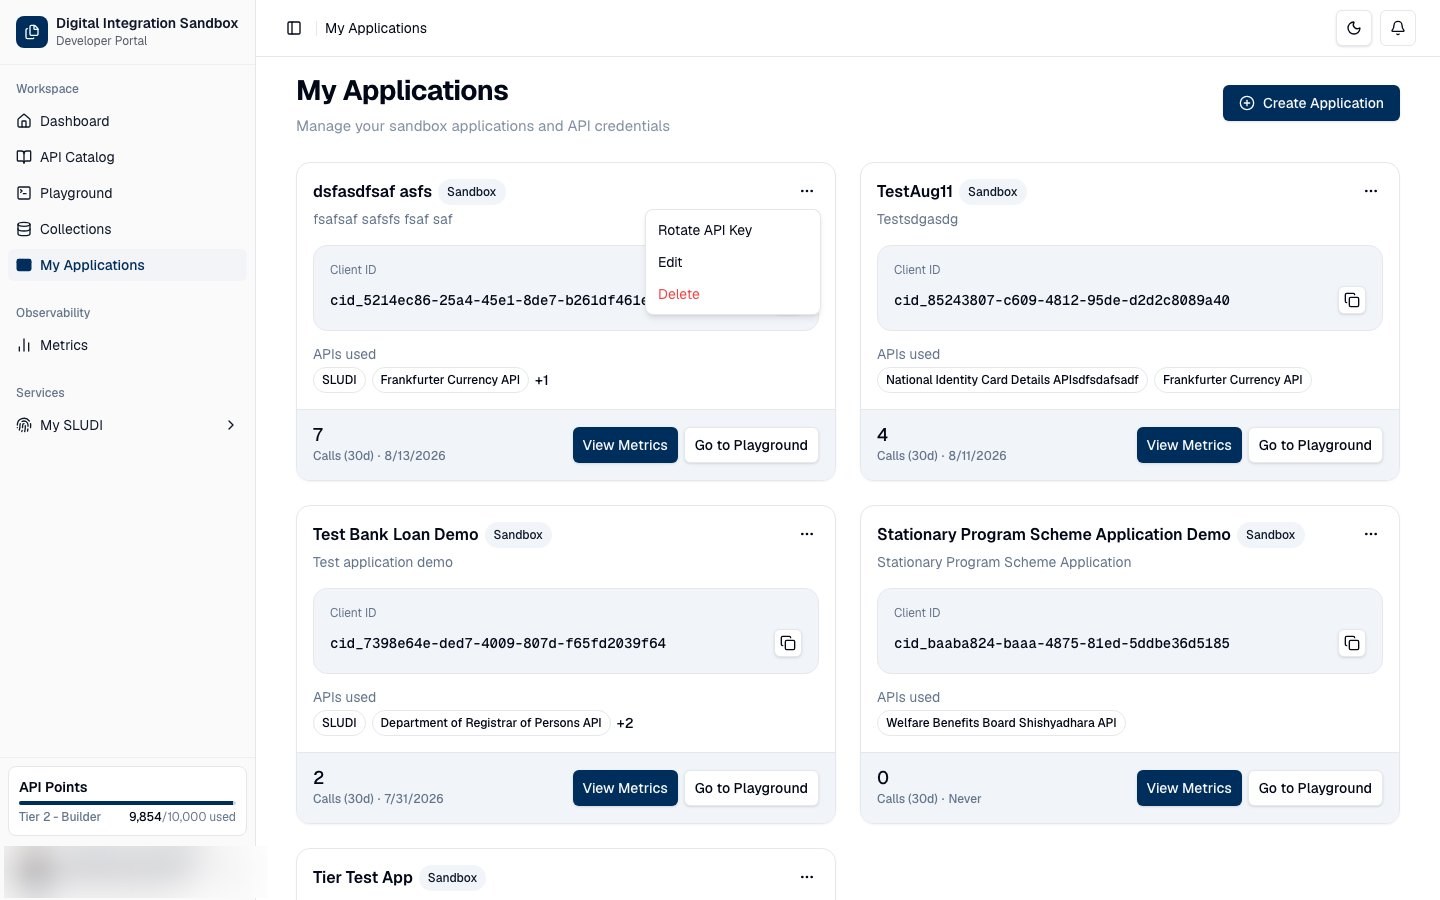Open Metrics under Observability
This screenshot has width=1440, height=900.
coord(127,345)
